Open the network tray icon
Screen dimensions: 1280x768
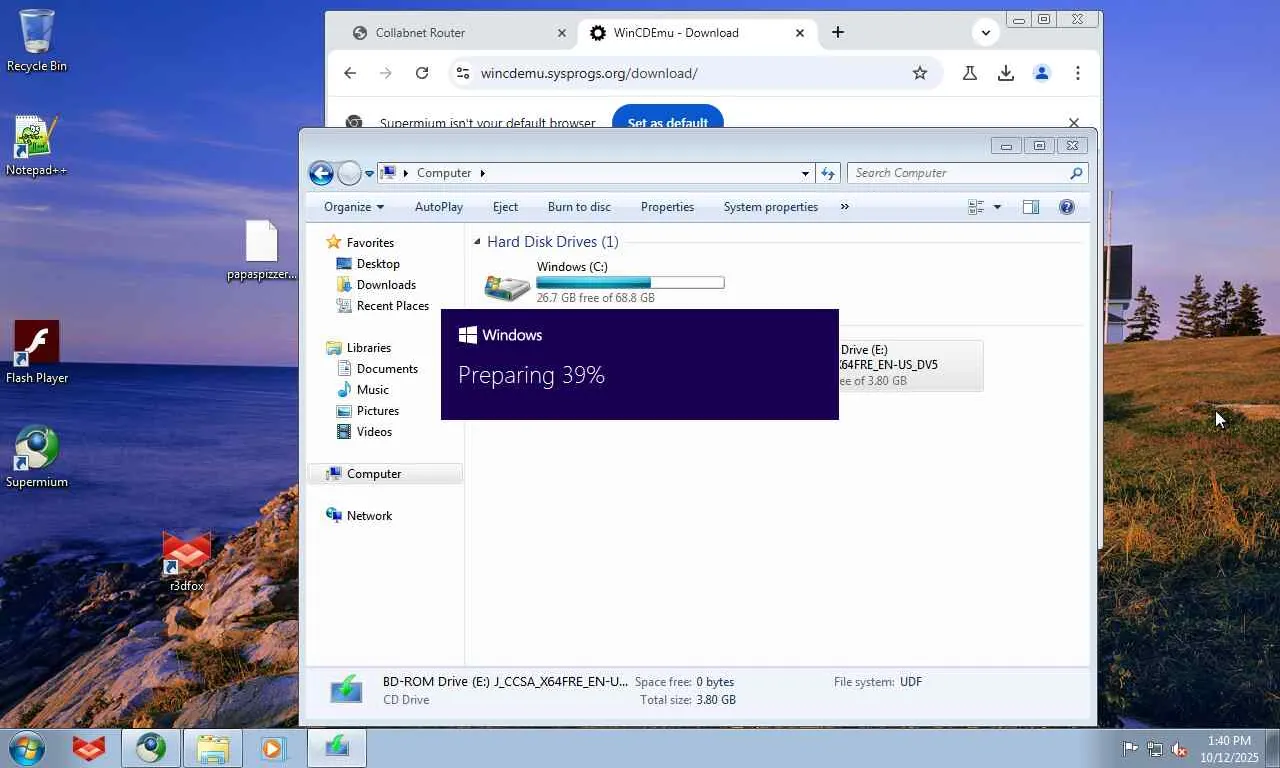coord(1155,749)
